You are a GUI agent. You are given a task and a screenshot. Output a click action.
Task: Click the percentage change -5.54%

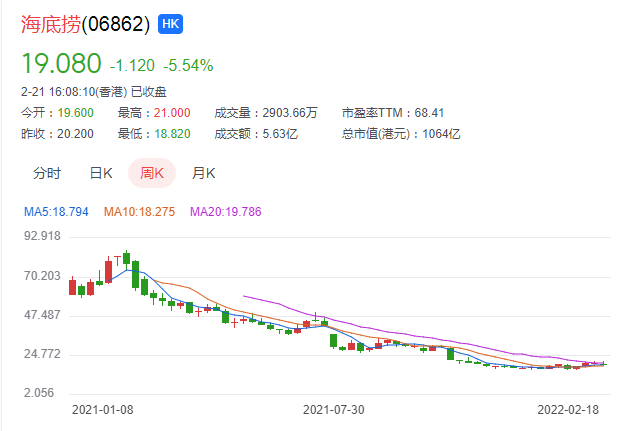click(x=188, y=65)
